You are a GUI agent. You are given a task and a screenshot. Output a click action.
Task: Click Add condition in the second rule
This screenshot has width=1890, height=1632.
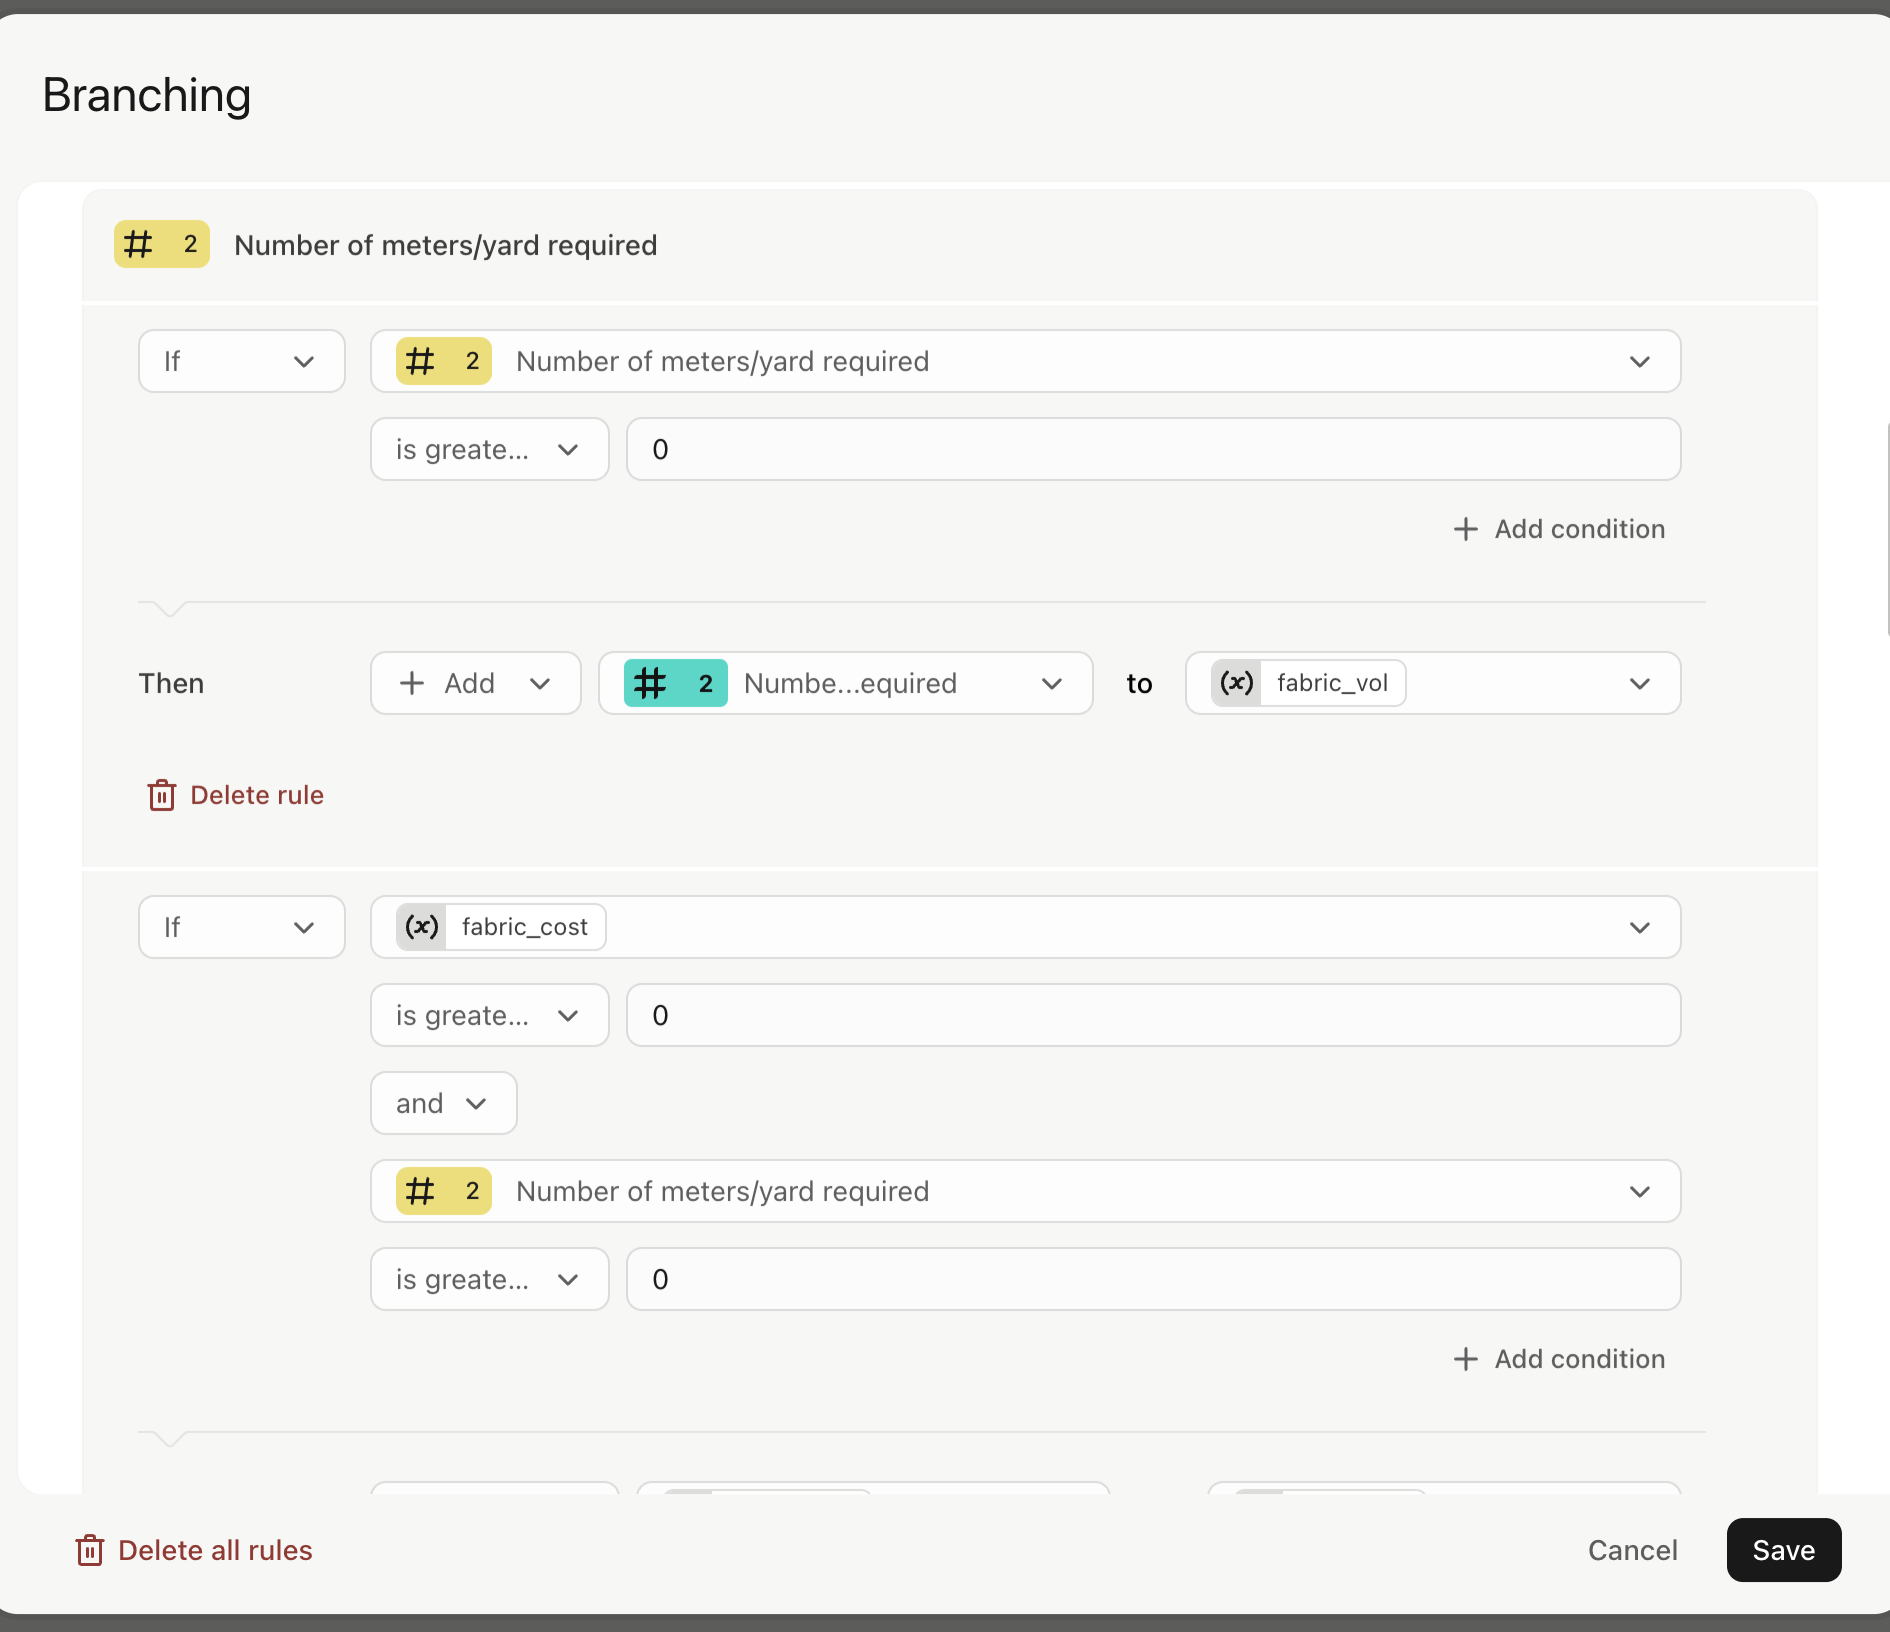point(1558,1359)
